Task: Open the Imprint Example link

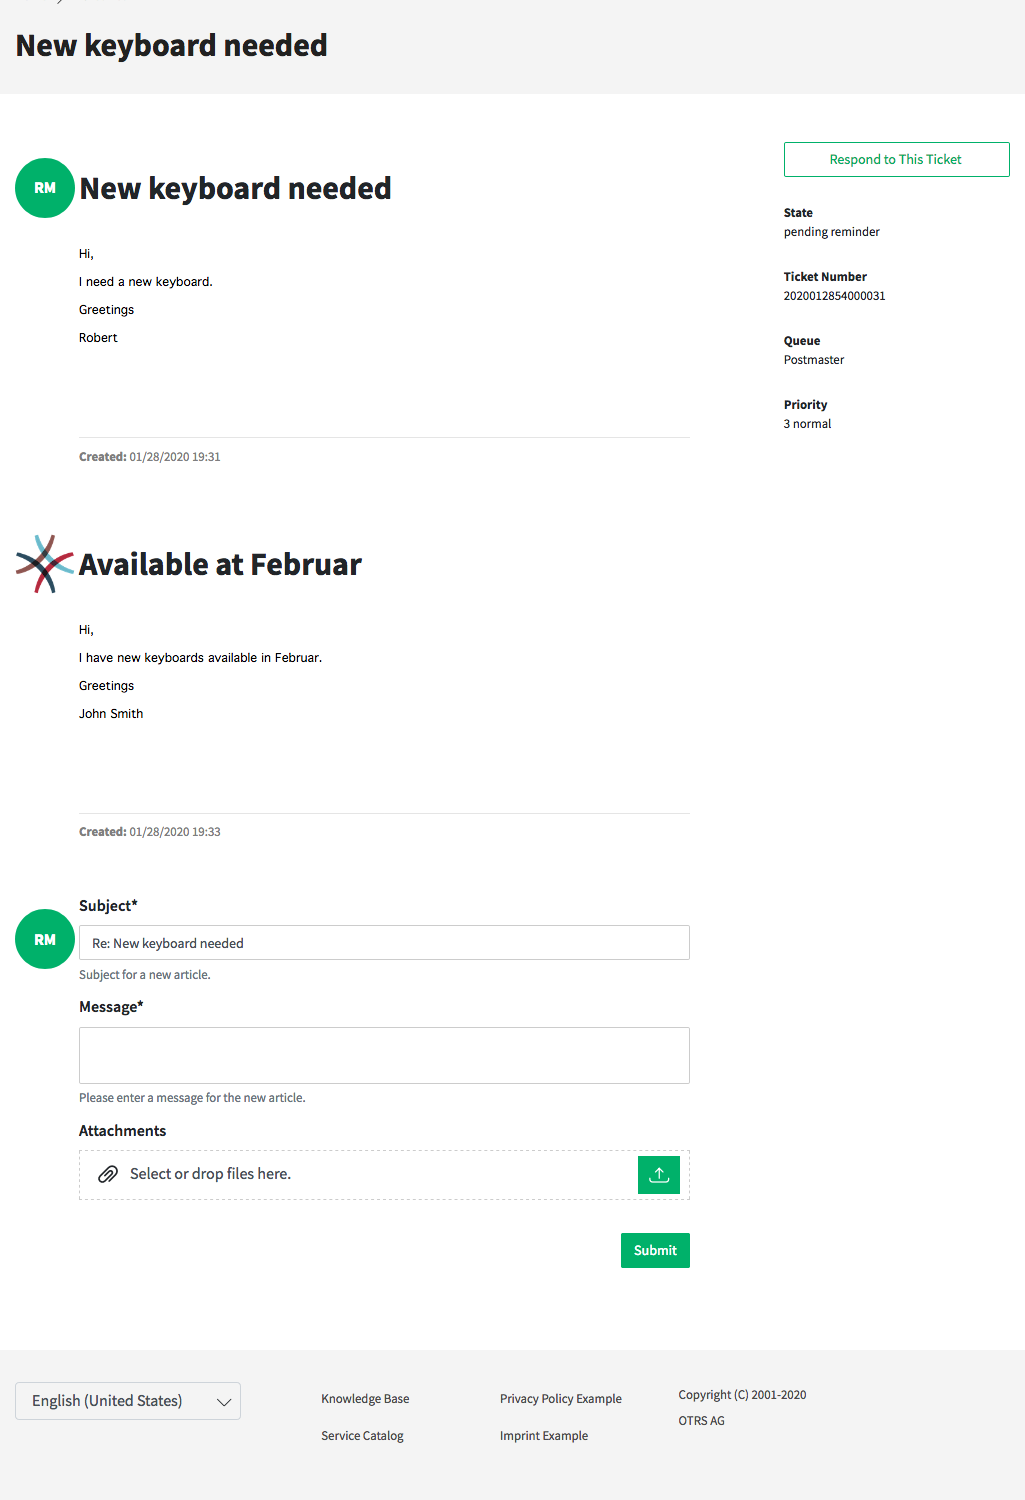Action: tap(544, 1436)
